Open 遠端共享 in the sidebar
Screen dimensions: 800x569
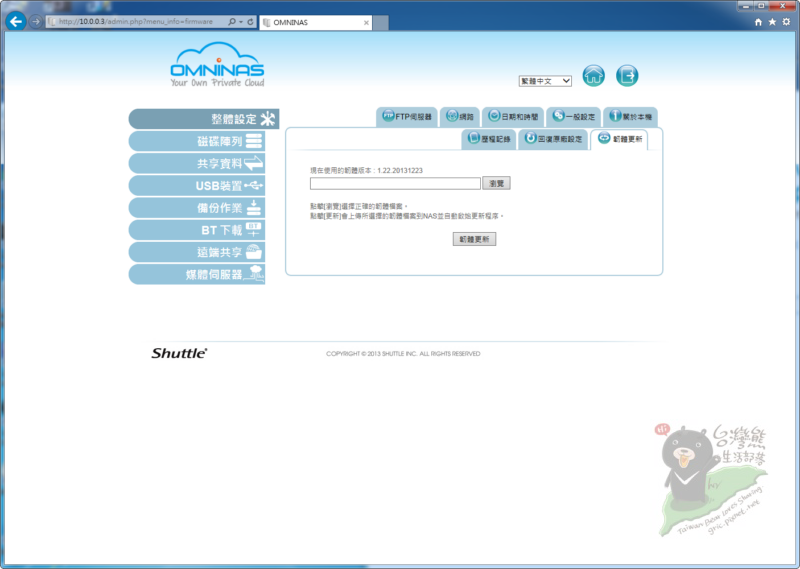[x=197, y=252]
